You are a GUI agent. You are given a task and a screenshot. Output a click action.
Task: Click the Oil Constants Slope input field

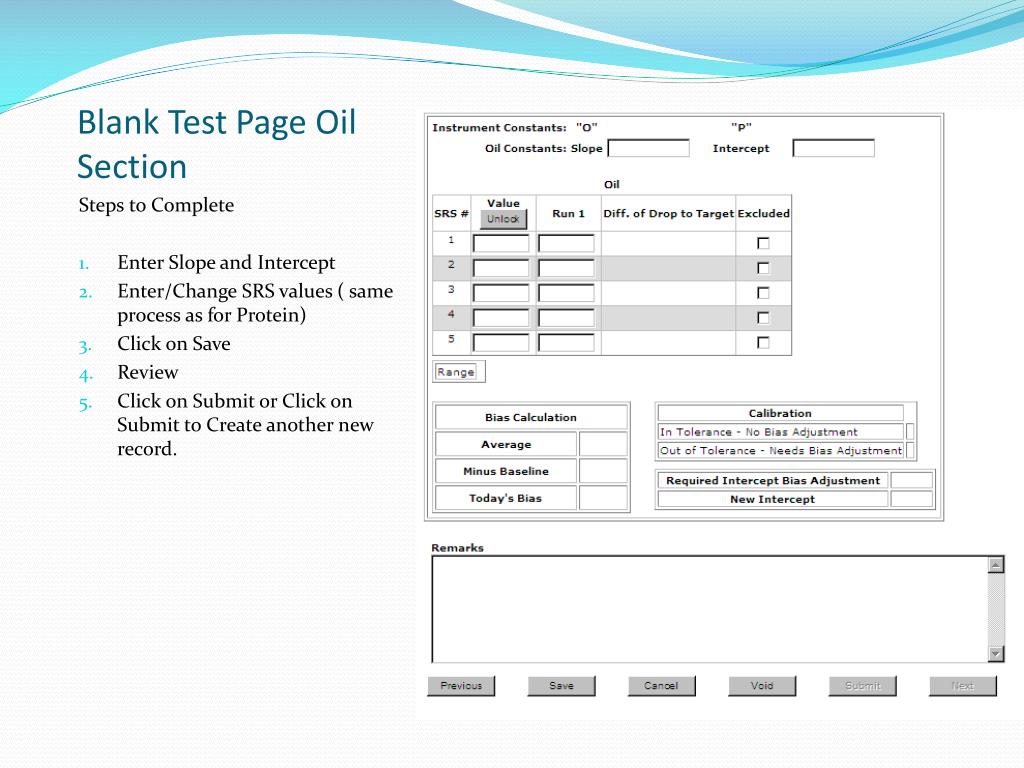[648, 148]
